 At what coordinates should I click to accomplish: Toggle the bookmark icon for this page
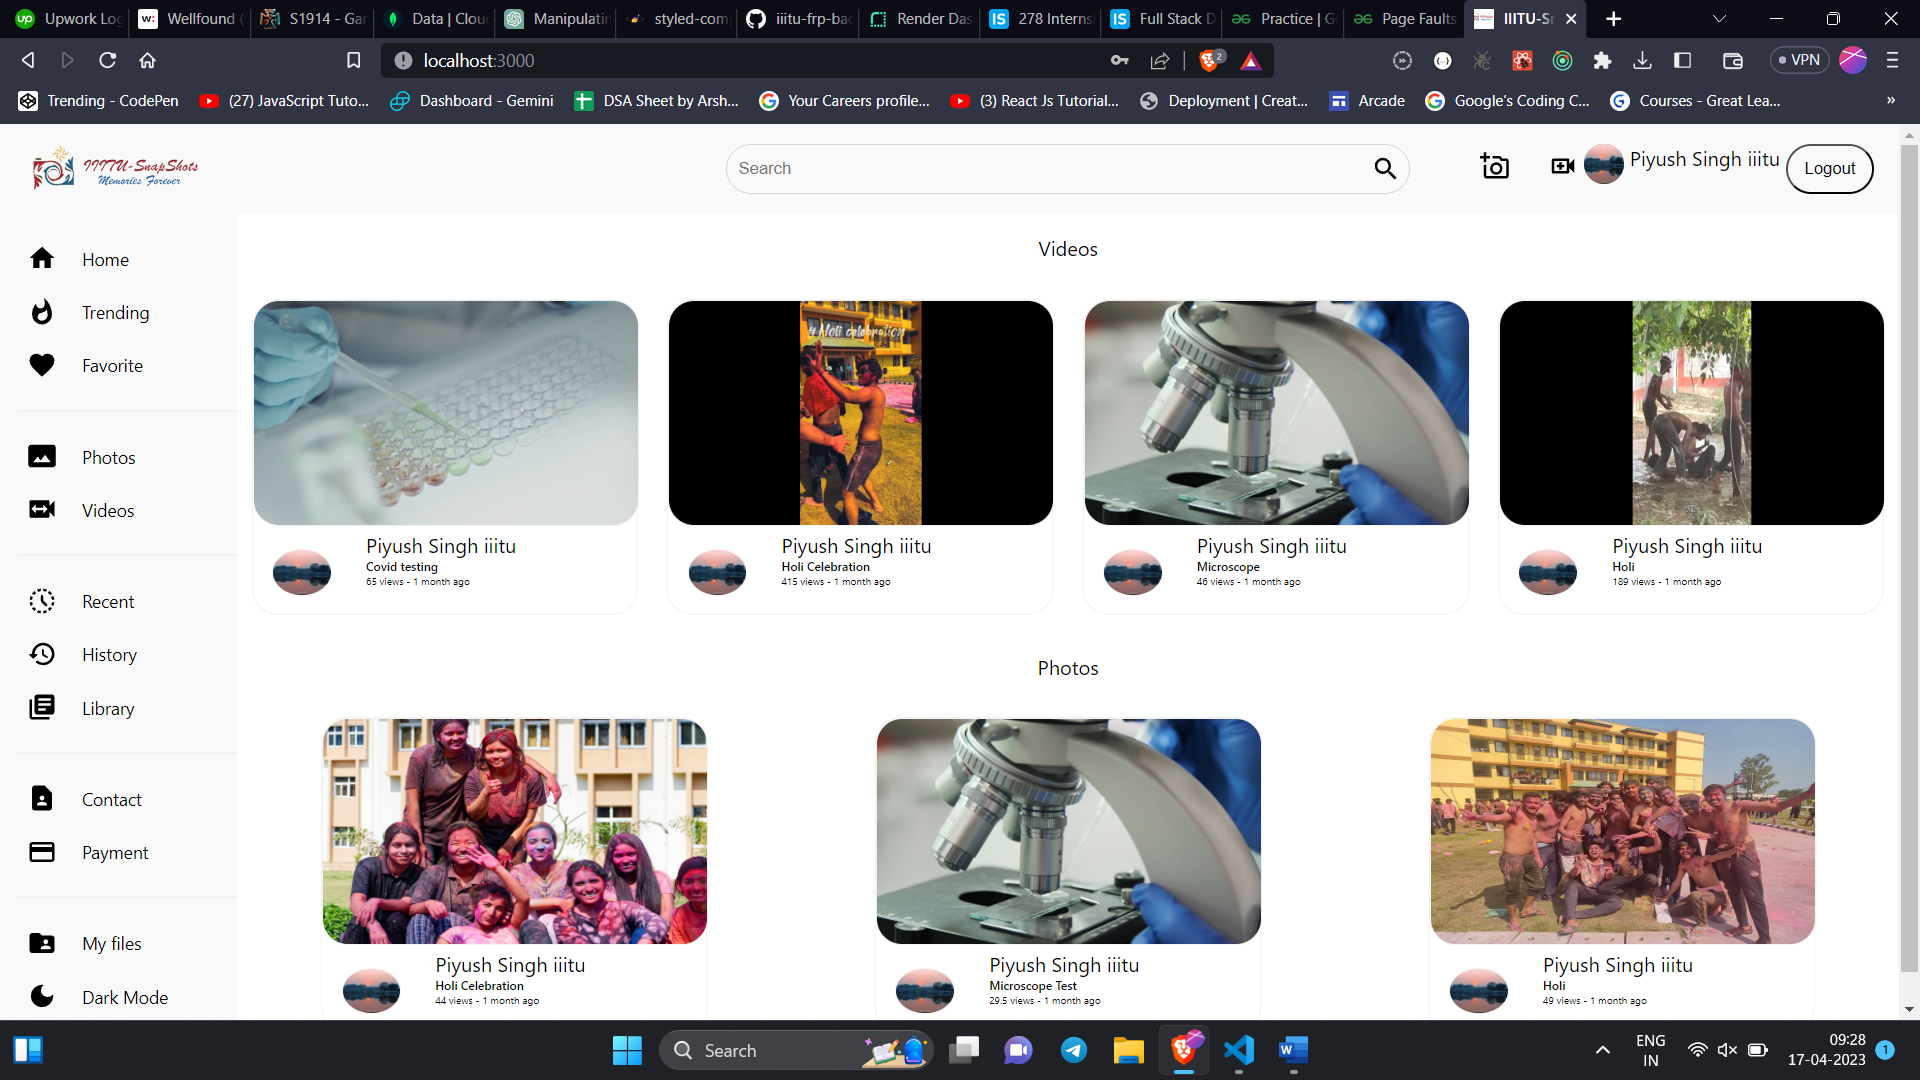tap(353, 61)
